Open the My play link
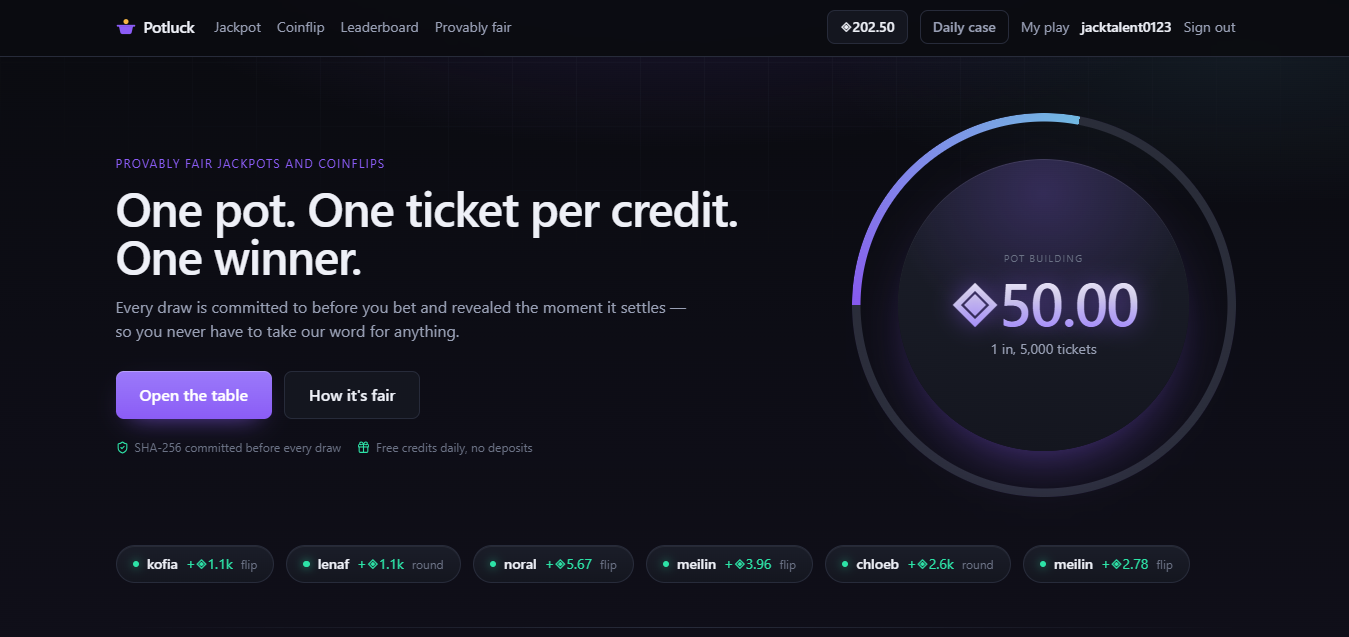This screenshot has width=1349, height=637. tap(1045, 27)
